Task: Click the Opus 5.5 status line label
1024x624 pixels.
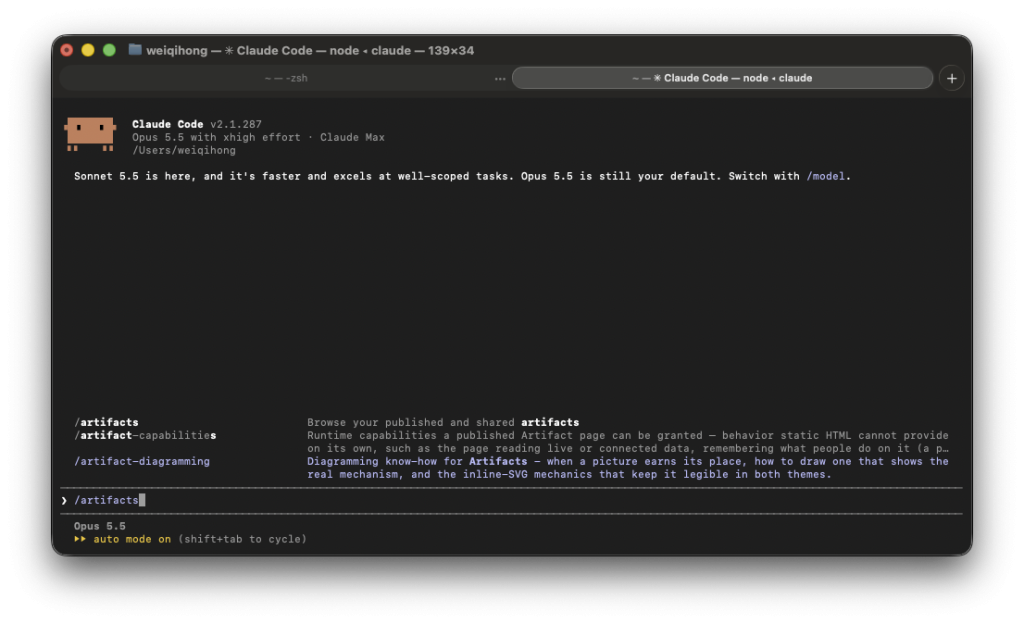Action: (x=99, y=526)
